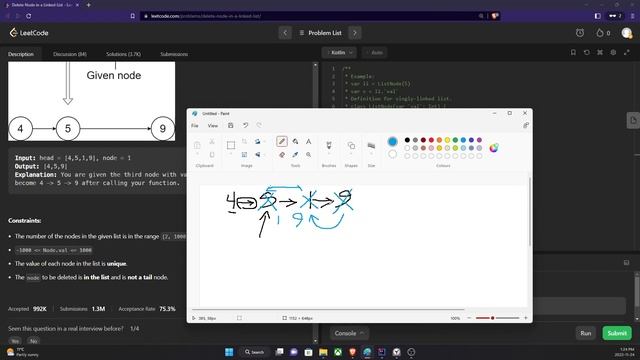Image resolution: width=640 pixels, height=360 pixels.
Task: Select the Pencil tool in Paint
Action: [282, 142]
